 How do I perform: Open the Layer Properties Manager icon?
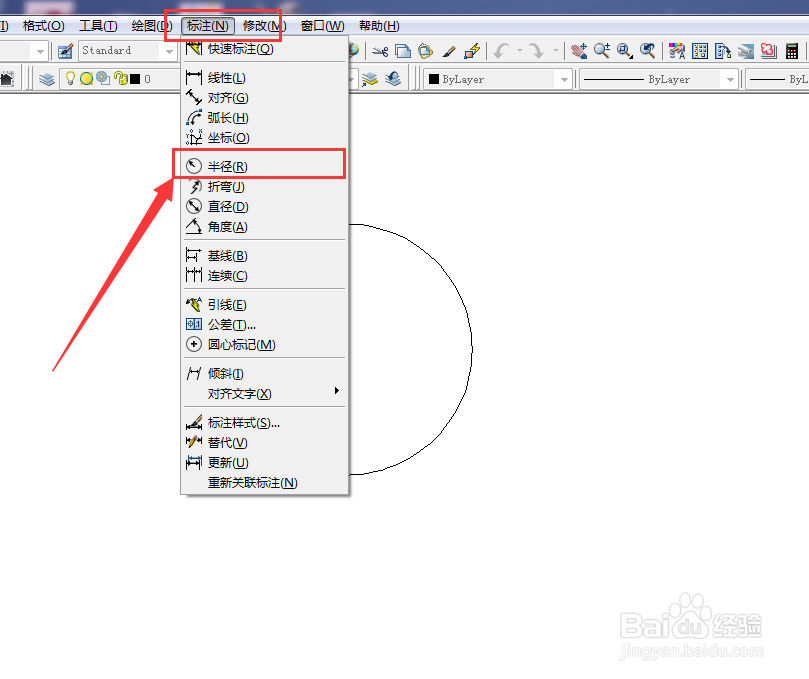pos(46,79)
